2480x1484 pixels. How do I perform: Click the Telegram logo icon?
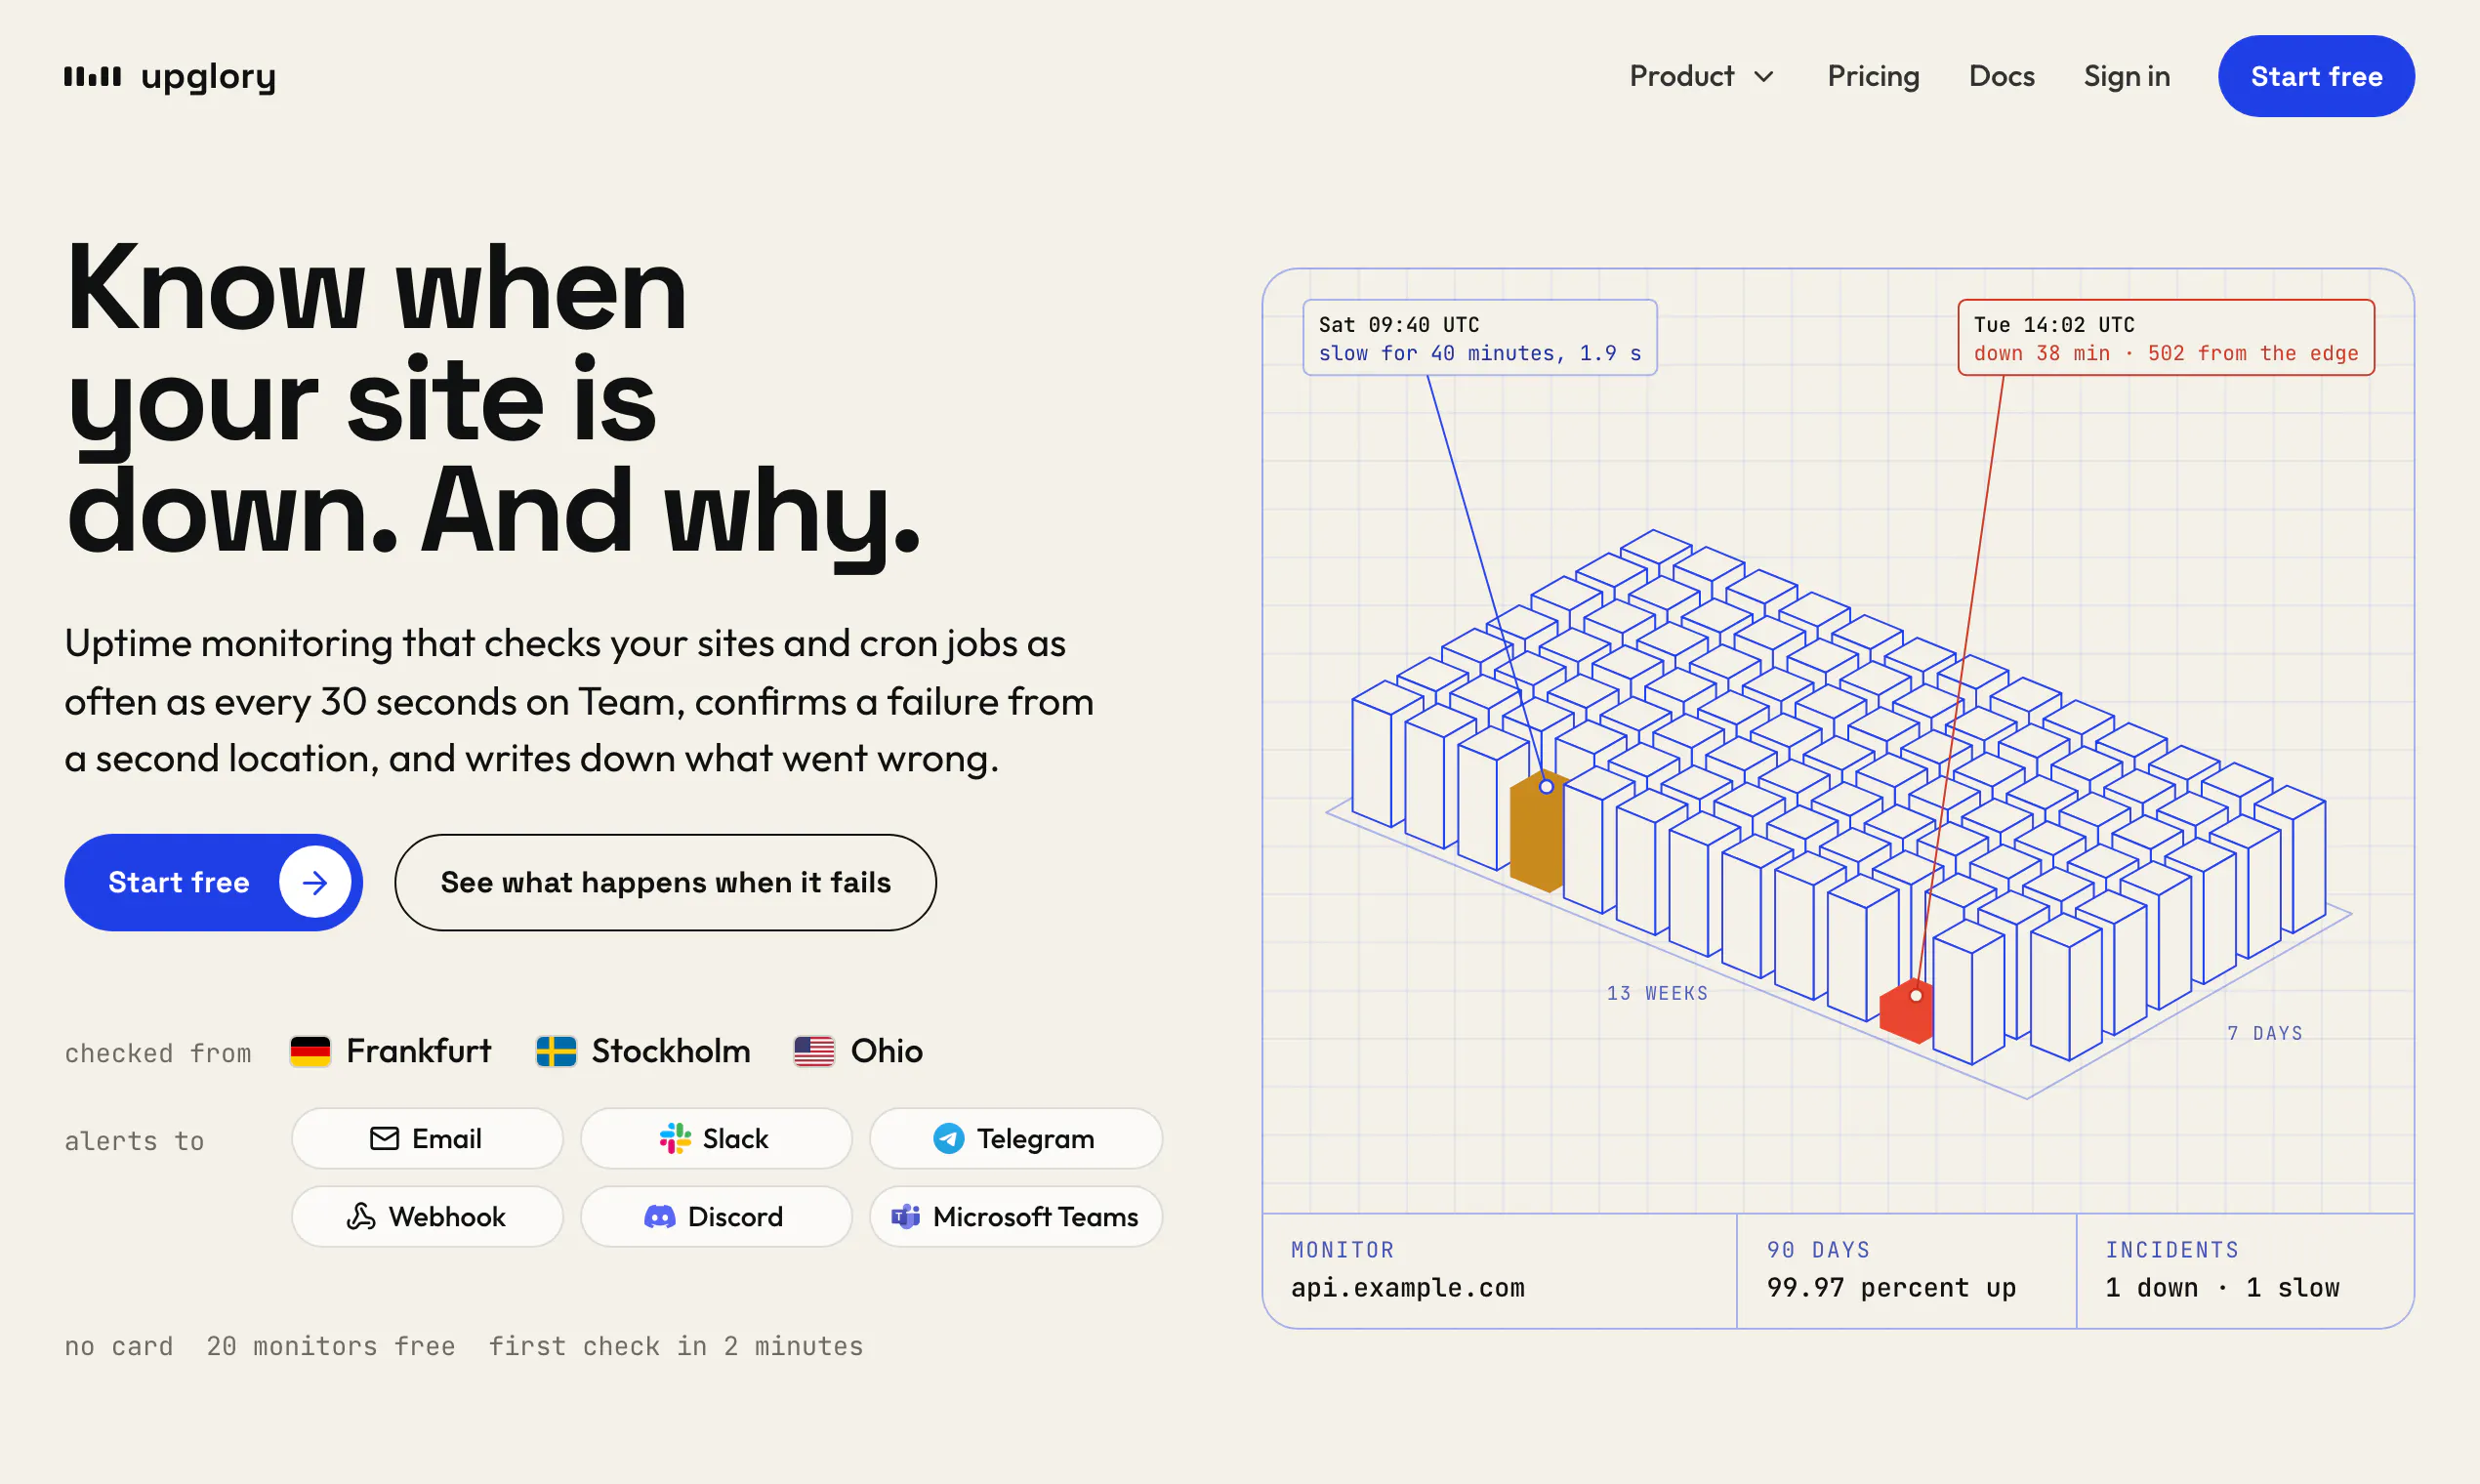tap(949, 1138)
